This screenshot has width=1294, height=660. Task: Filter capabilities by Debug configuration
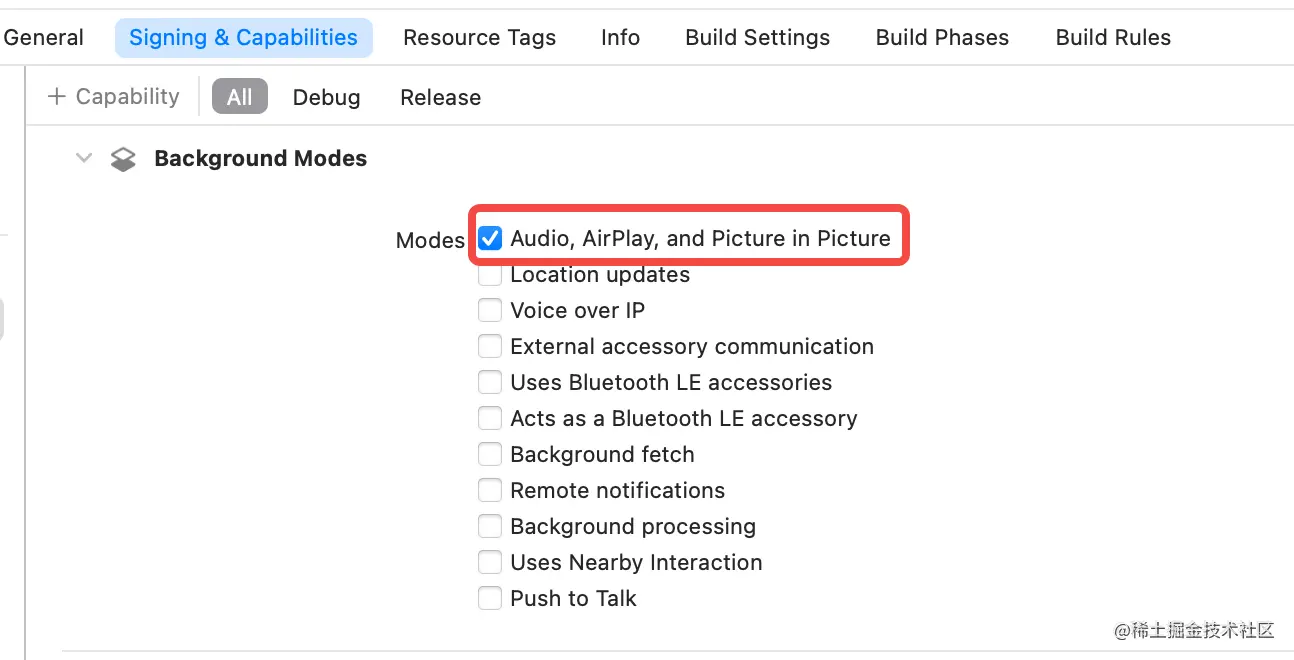tap(326, 97)
